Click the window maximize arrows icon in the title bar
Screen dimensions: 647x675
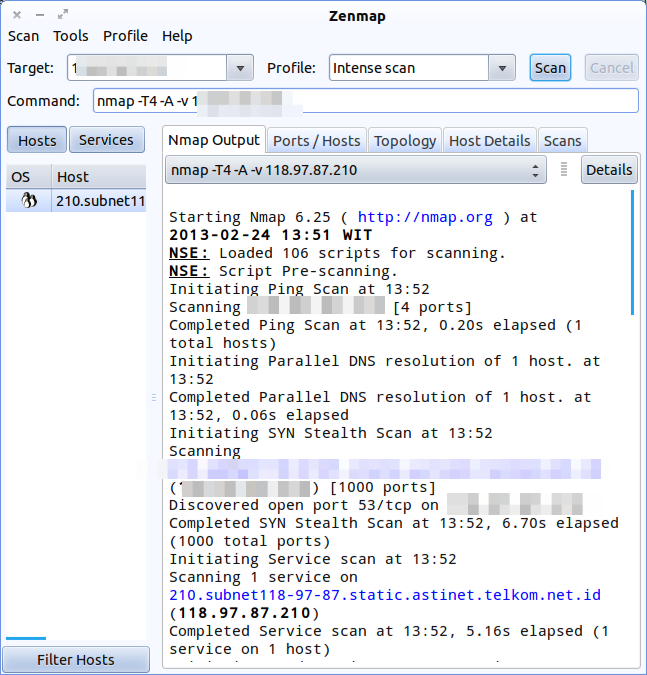(x=63, y=15)
